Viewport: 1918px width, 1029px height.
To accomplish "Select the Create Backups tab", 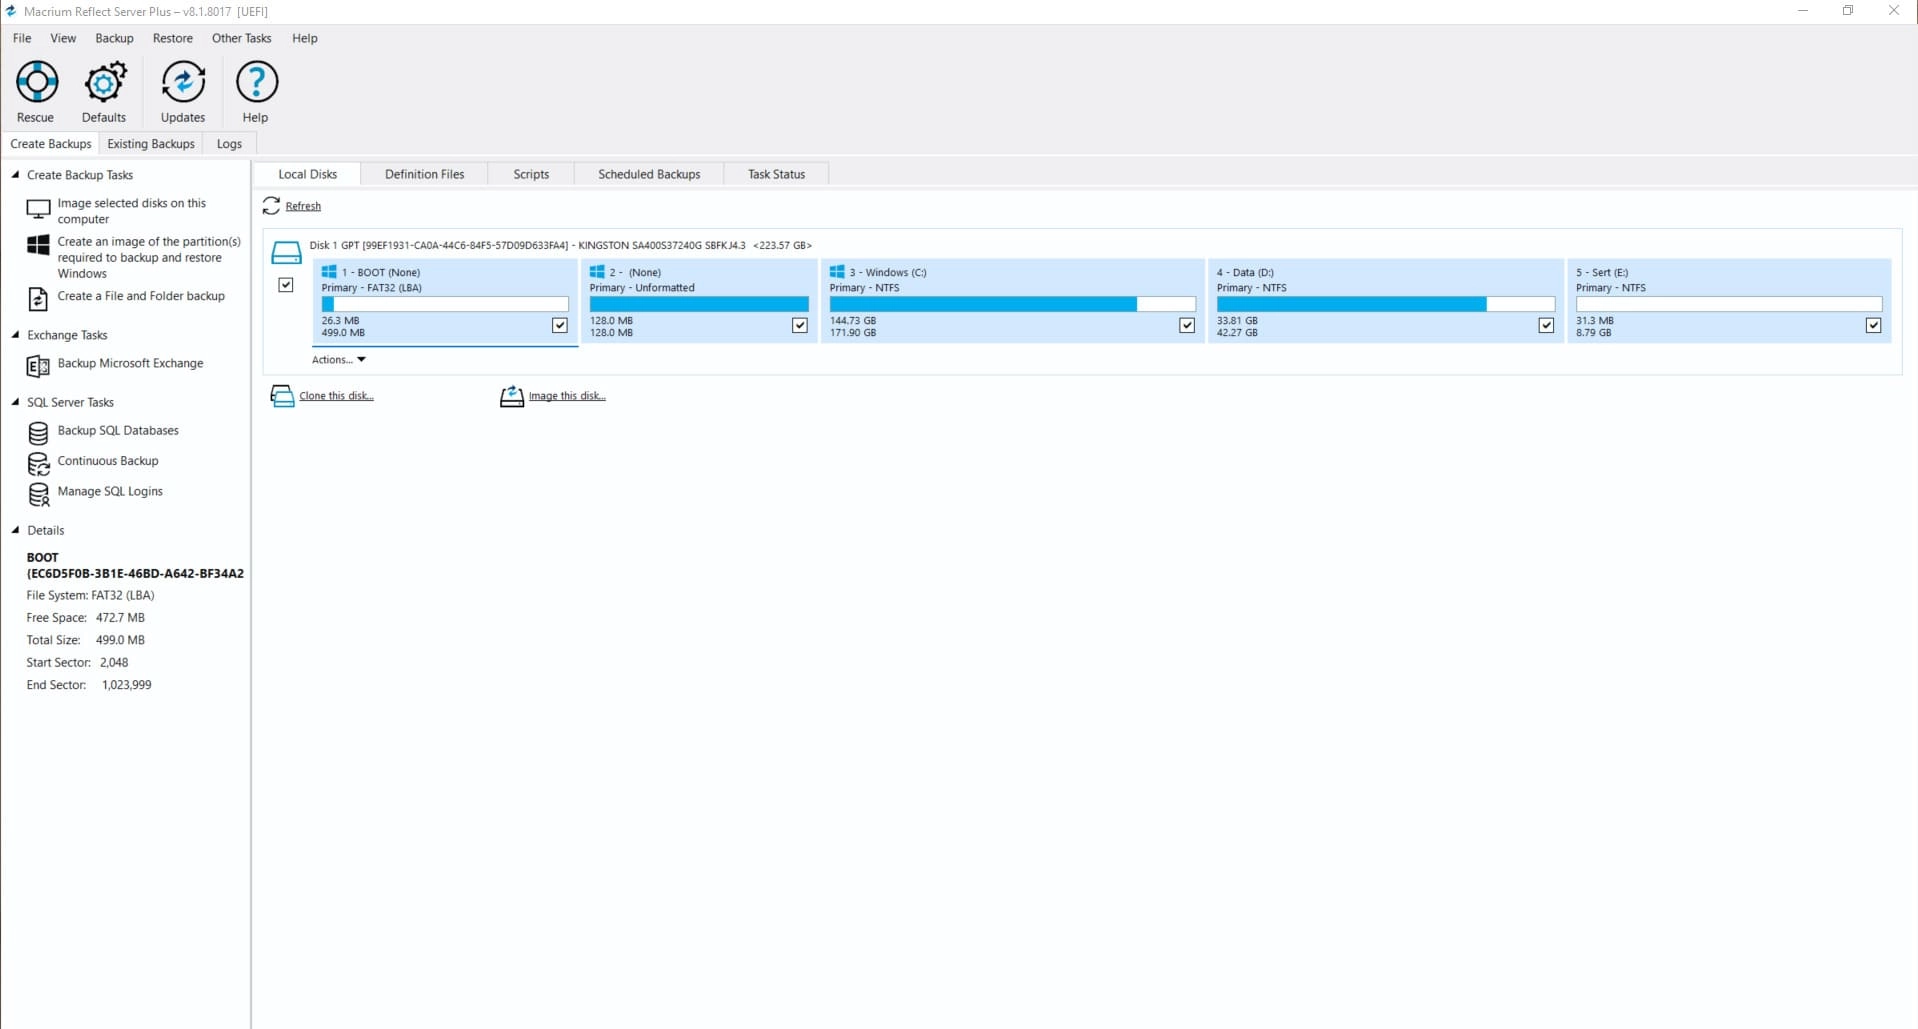I will pos(51,144).
